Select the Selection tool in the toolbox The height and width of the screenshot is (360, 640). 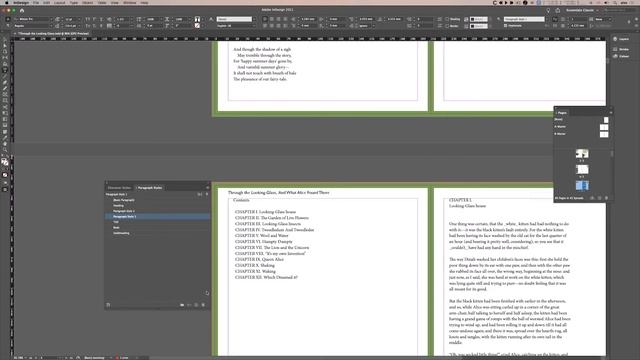point(5,40)
